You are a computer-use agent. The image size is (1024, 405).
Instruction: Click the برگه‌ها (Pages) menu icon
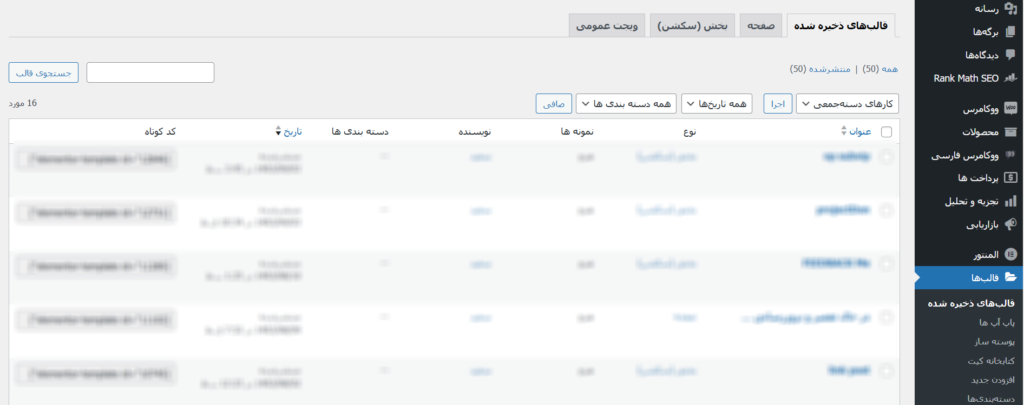1010,31
